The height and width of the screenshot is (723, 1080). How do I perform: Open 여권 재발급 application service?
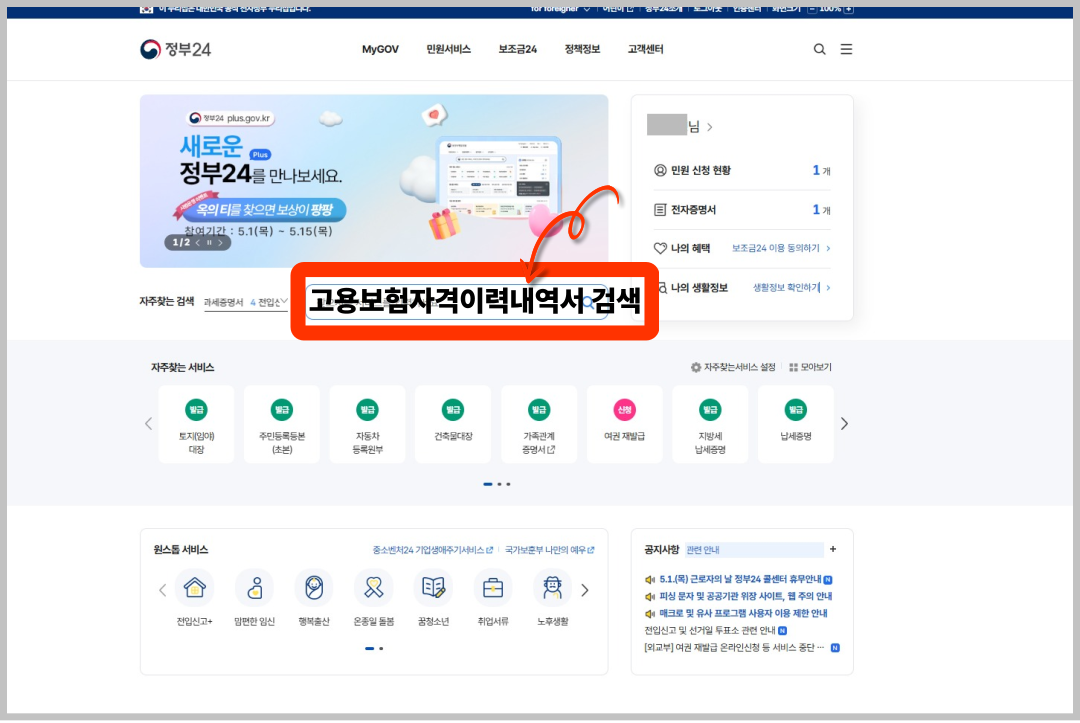[x=624, y=424]
